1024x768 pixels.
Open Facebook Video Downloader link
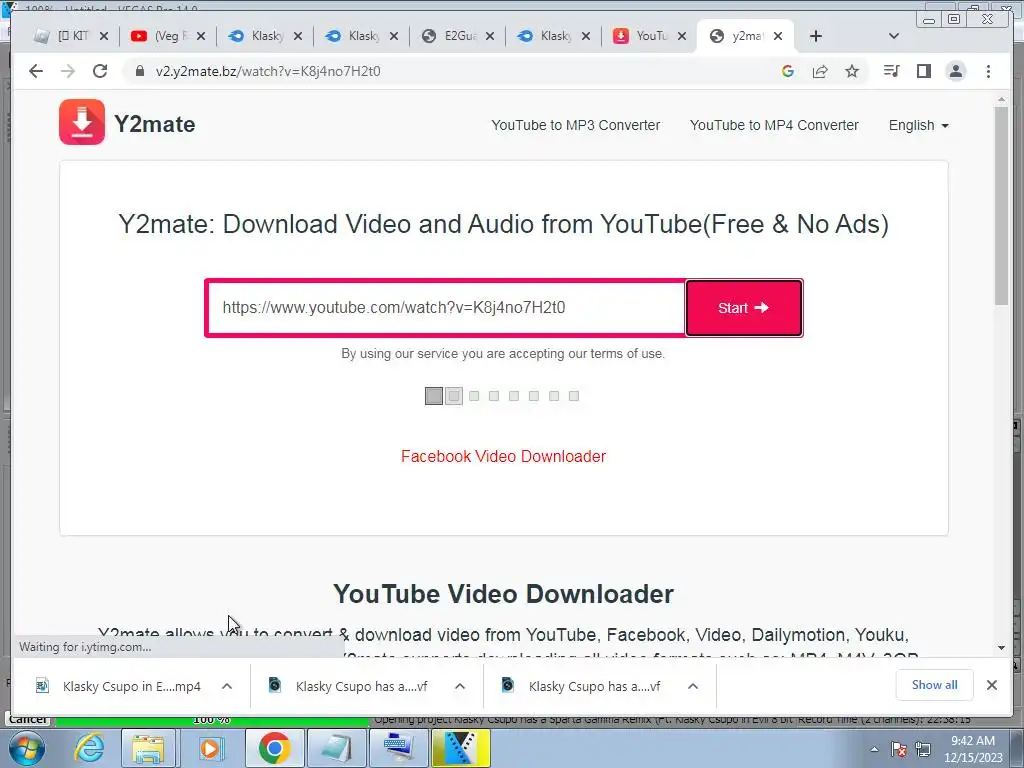(504, 456)
